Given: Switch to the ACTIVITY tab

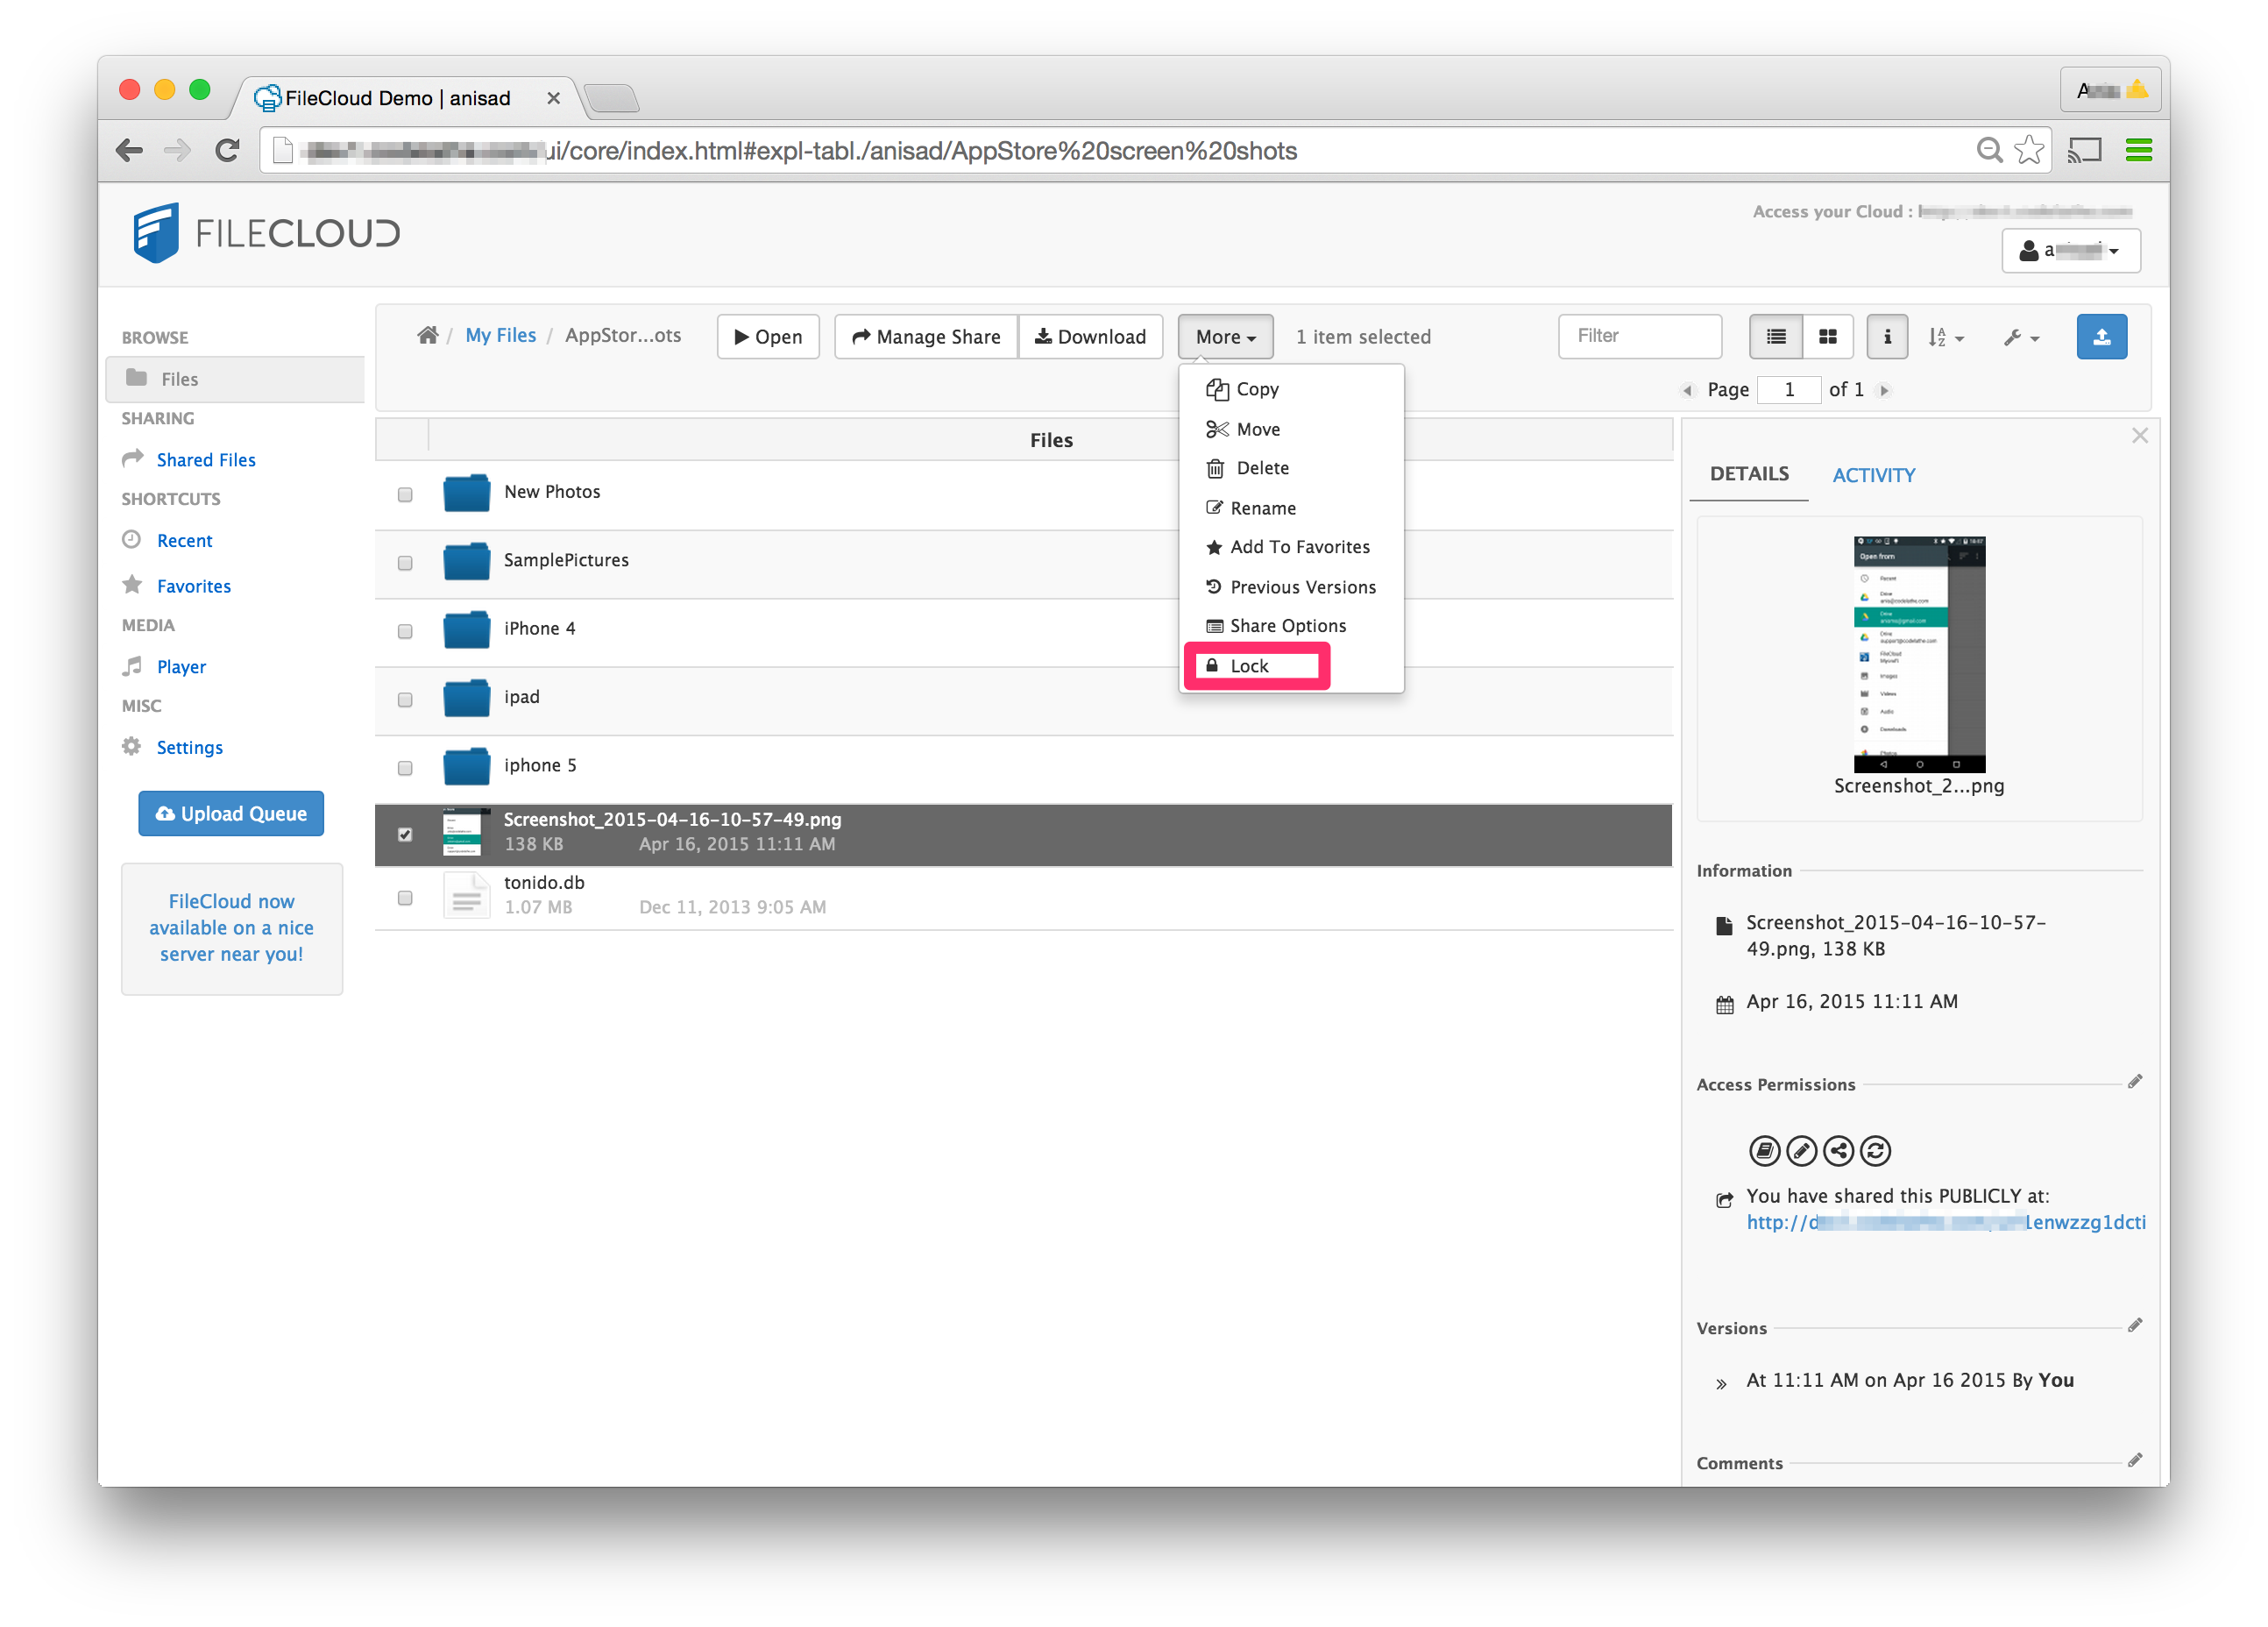Looking at the screenshot, I should (x=1873, y=475).
